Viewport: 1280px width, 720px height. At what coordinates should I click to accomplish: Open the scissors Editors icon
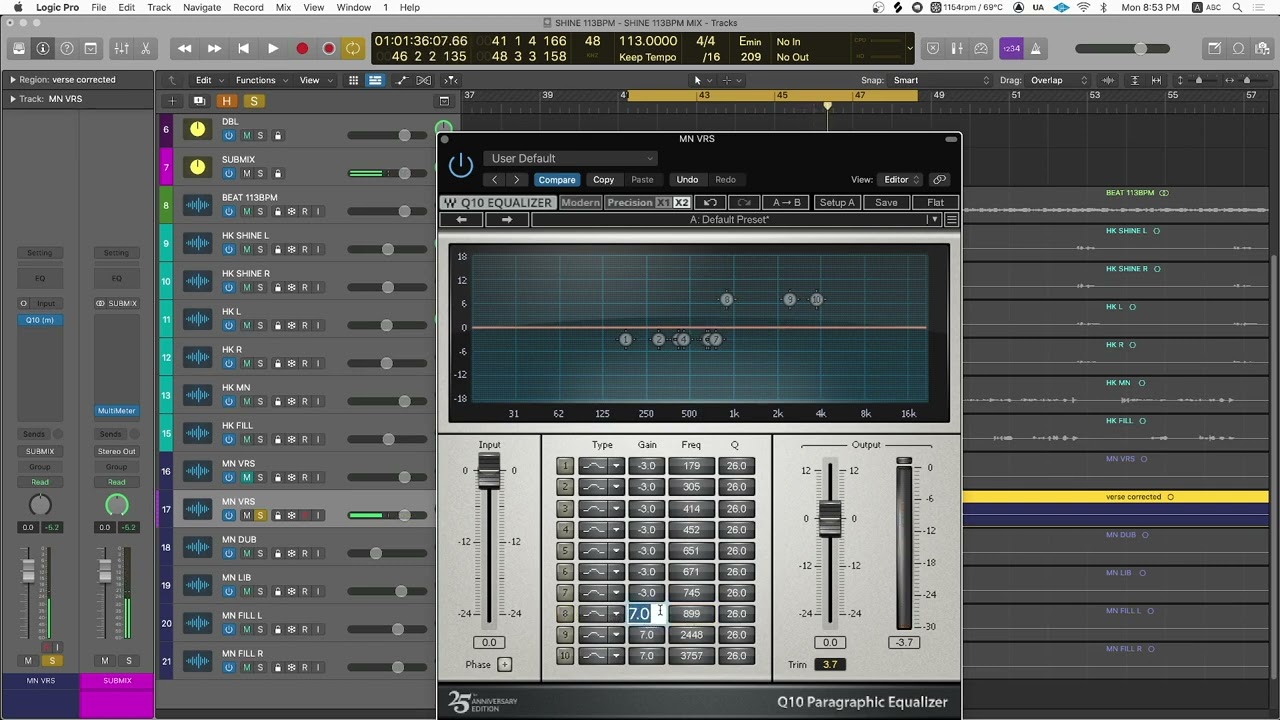[145, 48]
